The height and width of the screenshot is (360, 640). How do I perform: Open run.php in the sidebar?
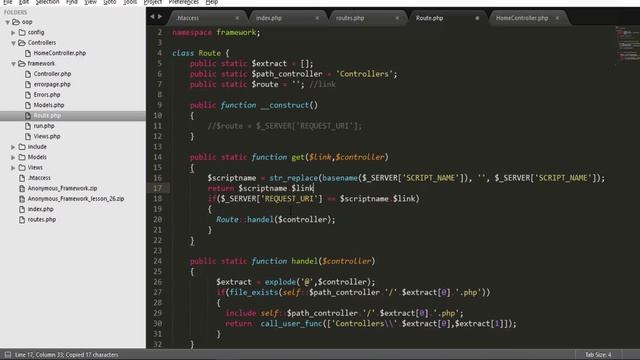click(x=44, y=126)
